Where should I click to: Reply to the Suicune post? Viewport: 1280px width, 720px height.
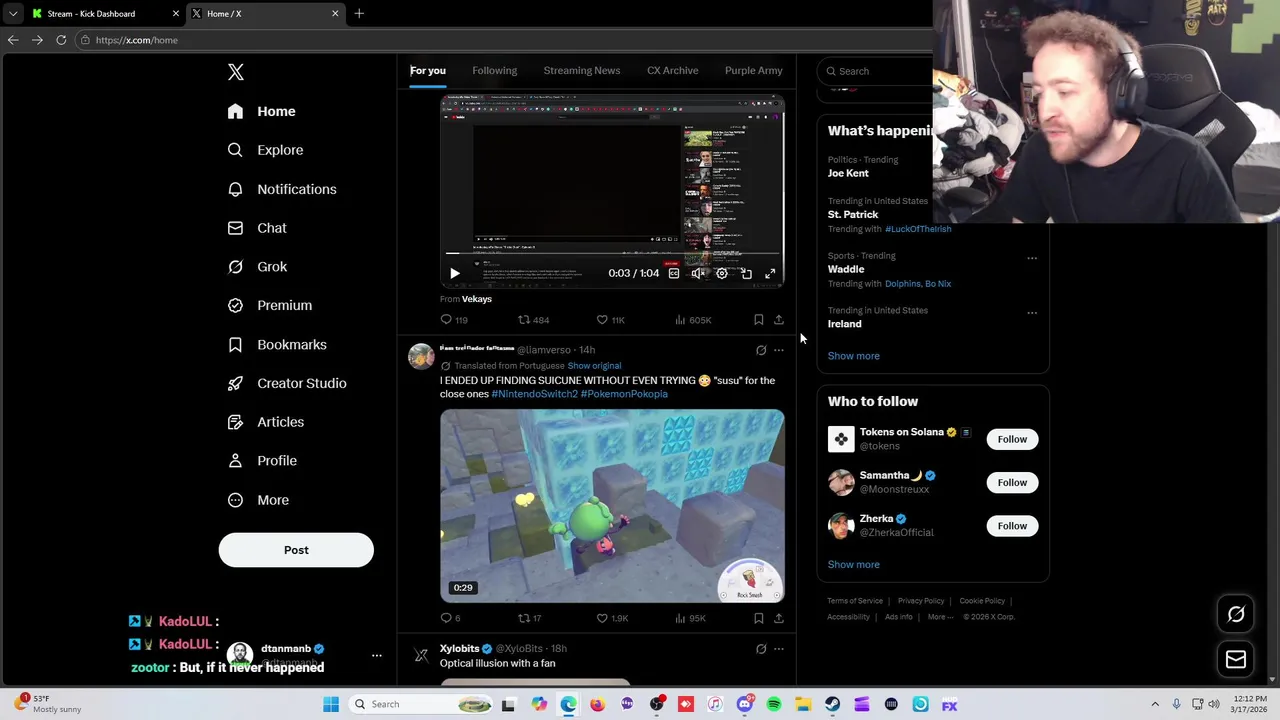pyautogui.click(x=451, y=618)
